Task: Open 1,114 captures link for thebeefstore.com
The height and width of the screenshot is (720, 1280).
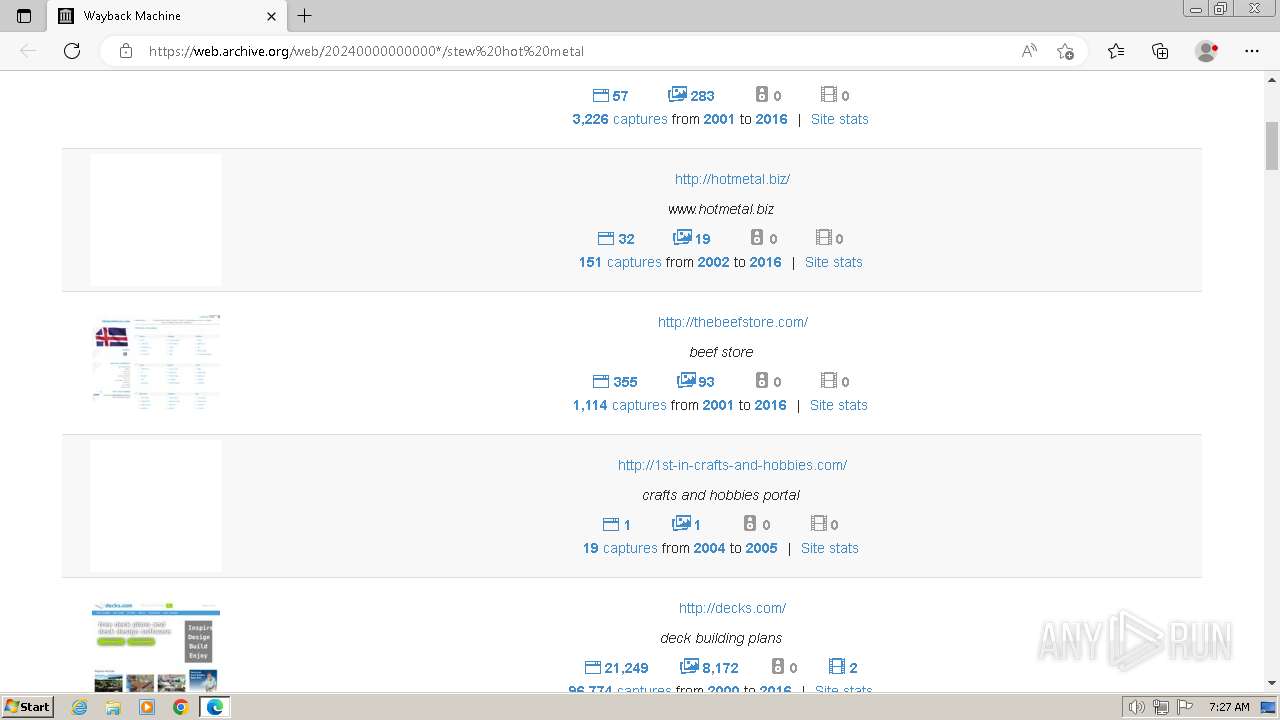Action: click(620, 405)
